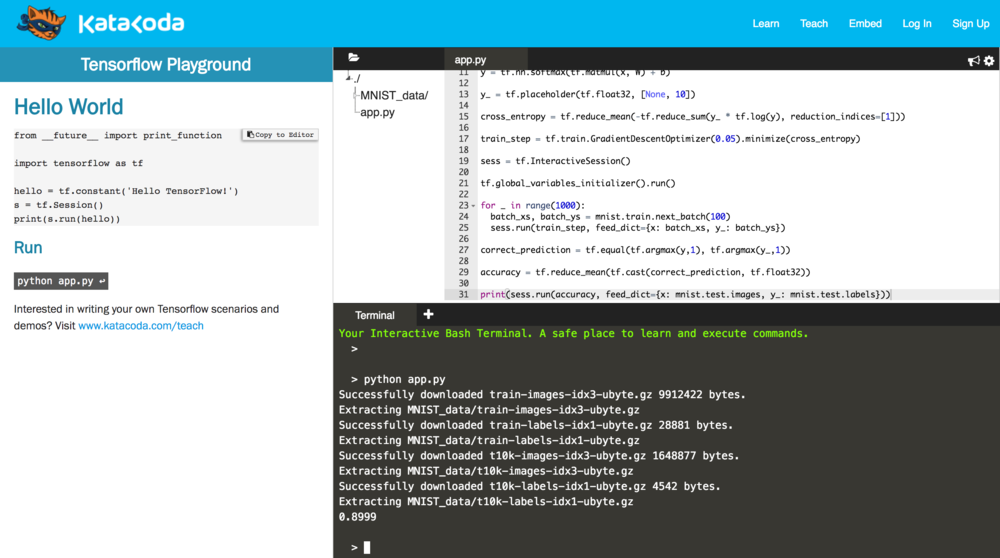This screenshot has width=1000, height=558.
Task: Run the python app.py command button
Action: pos(61,281)
